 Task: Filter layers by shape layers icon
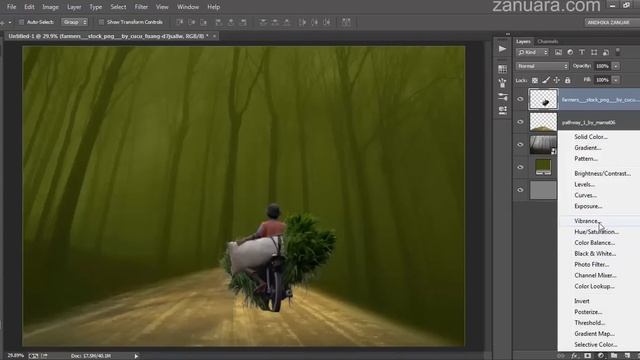pyautogui.click(x=594, y=52)
